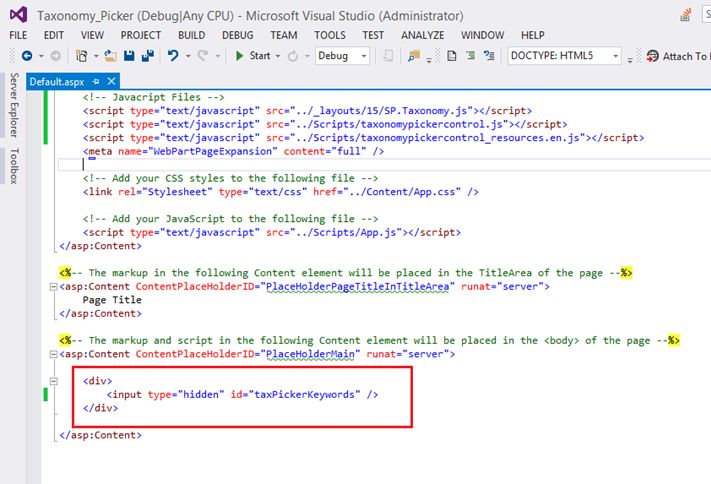The image size is (711, 484).
Task: Open the TOOLS menu
Action: pyautogui.click(x=330, y=35)
